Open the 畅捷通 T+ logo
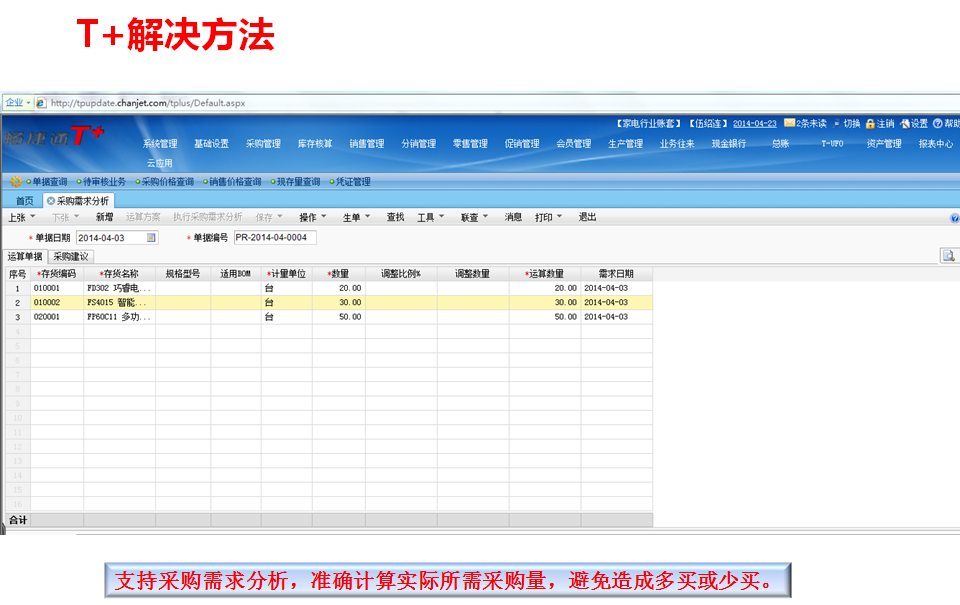 coord(55,136)
